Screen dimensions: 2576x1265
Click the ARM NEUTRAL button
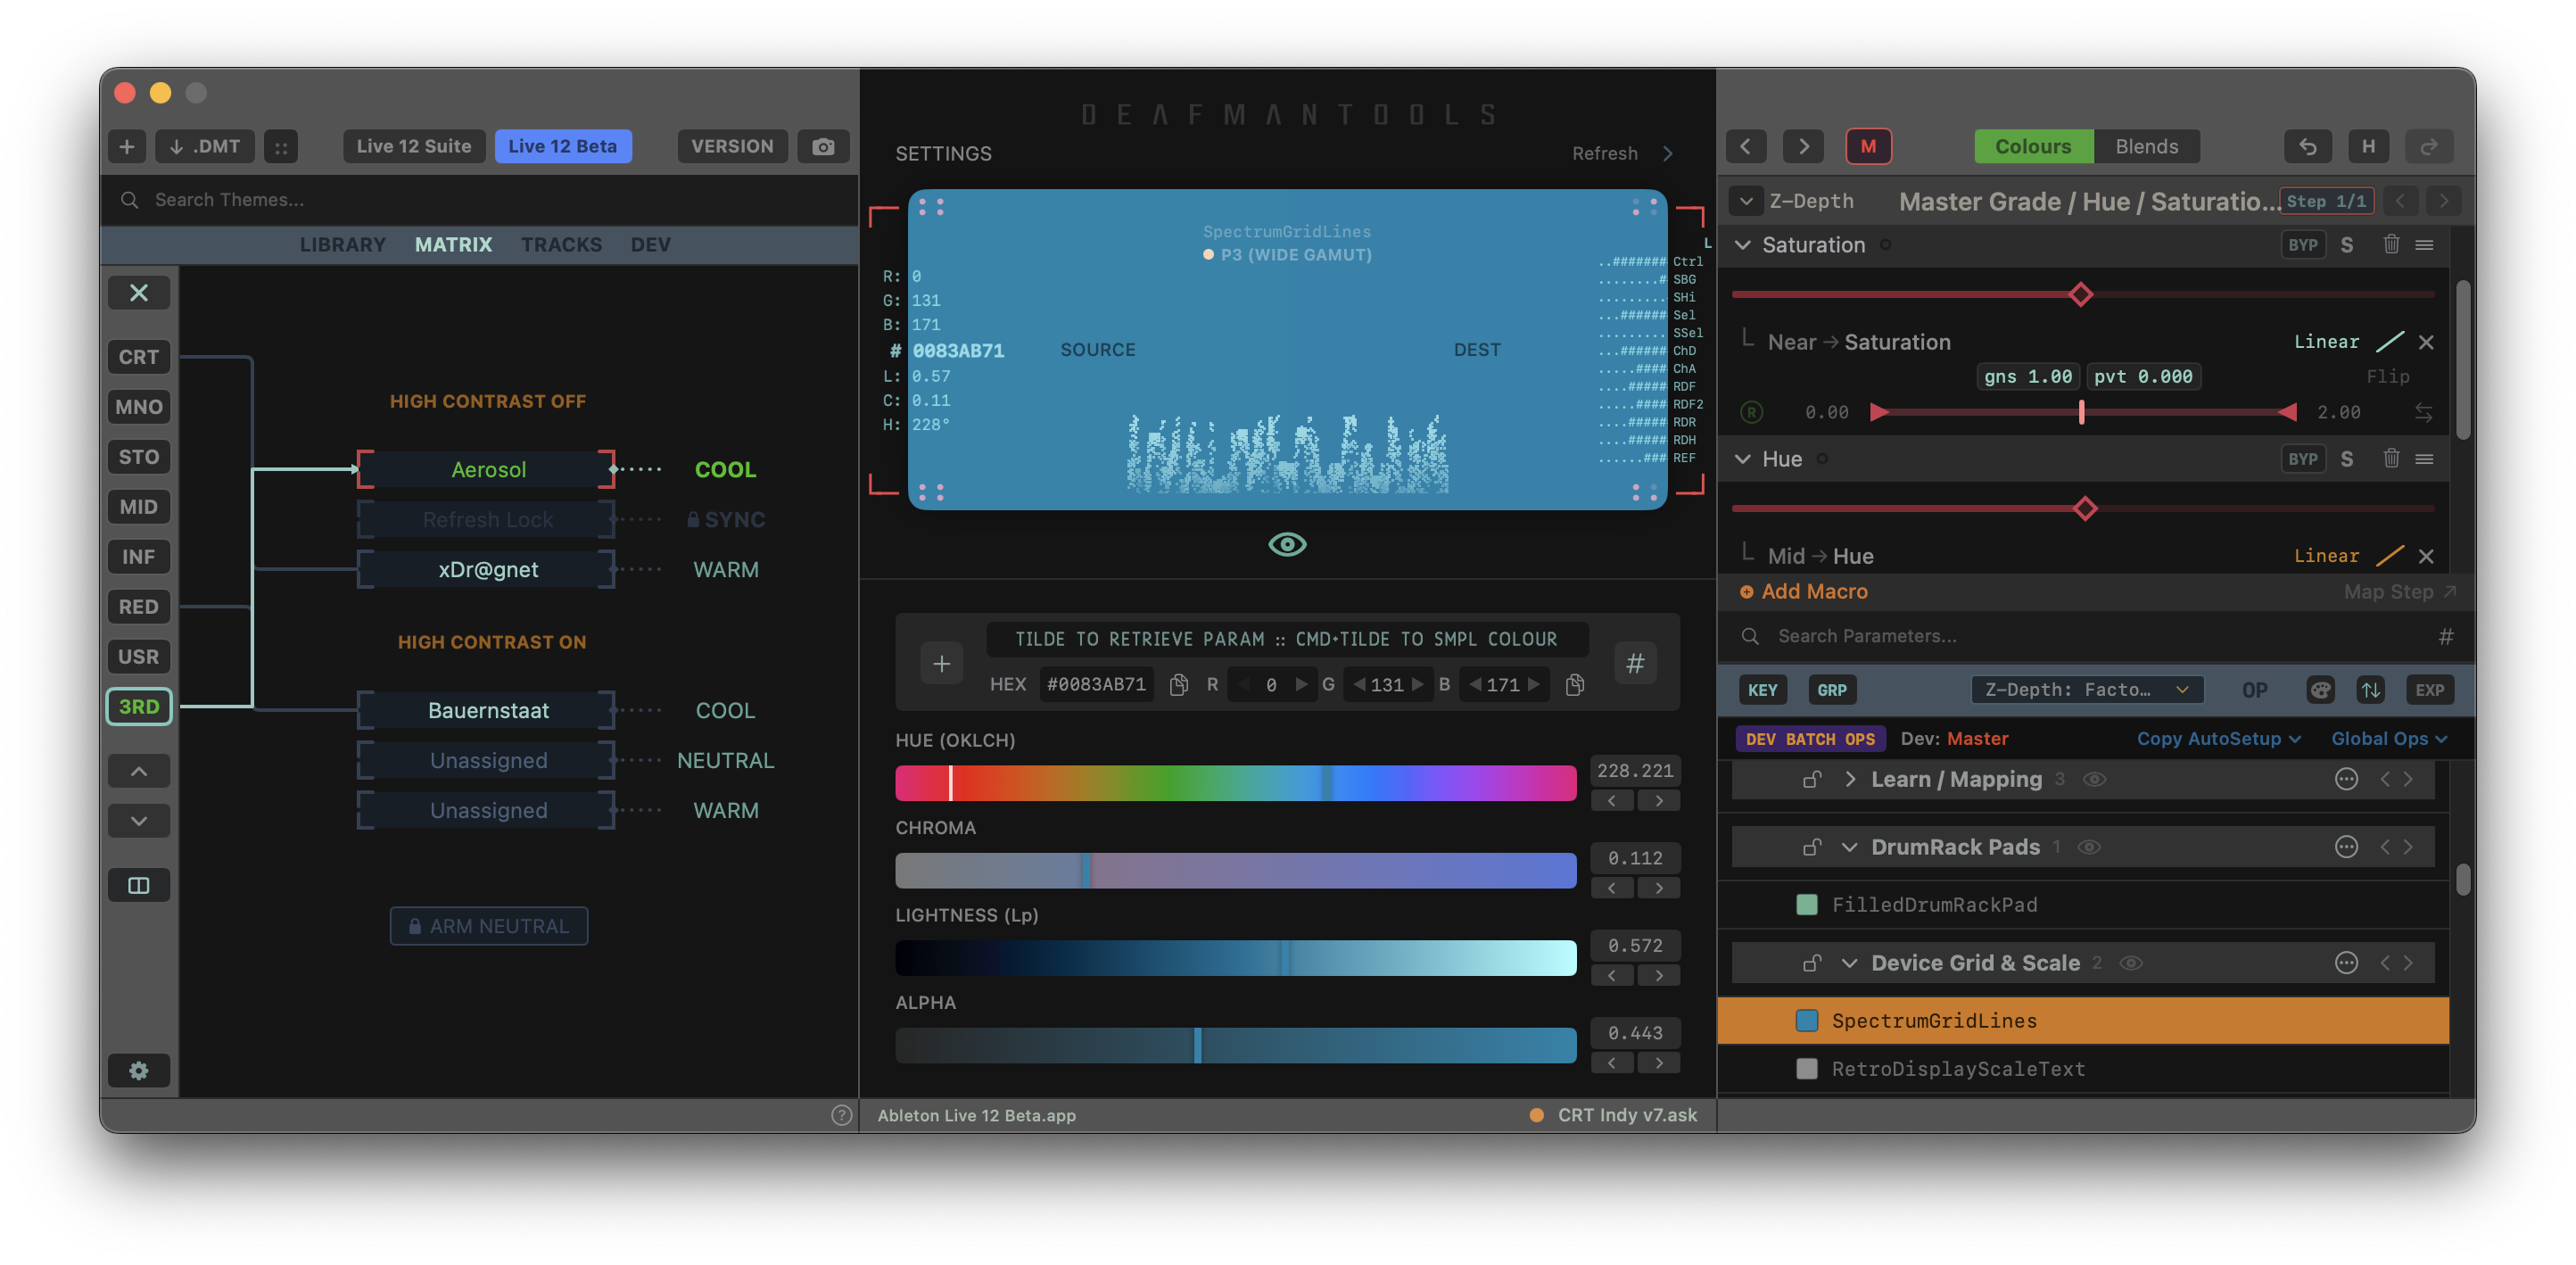click(x=489, y=926)
